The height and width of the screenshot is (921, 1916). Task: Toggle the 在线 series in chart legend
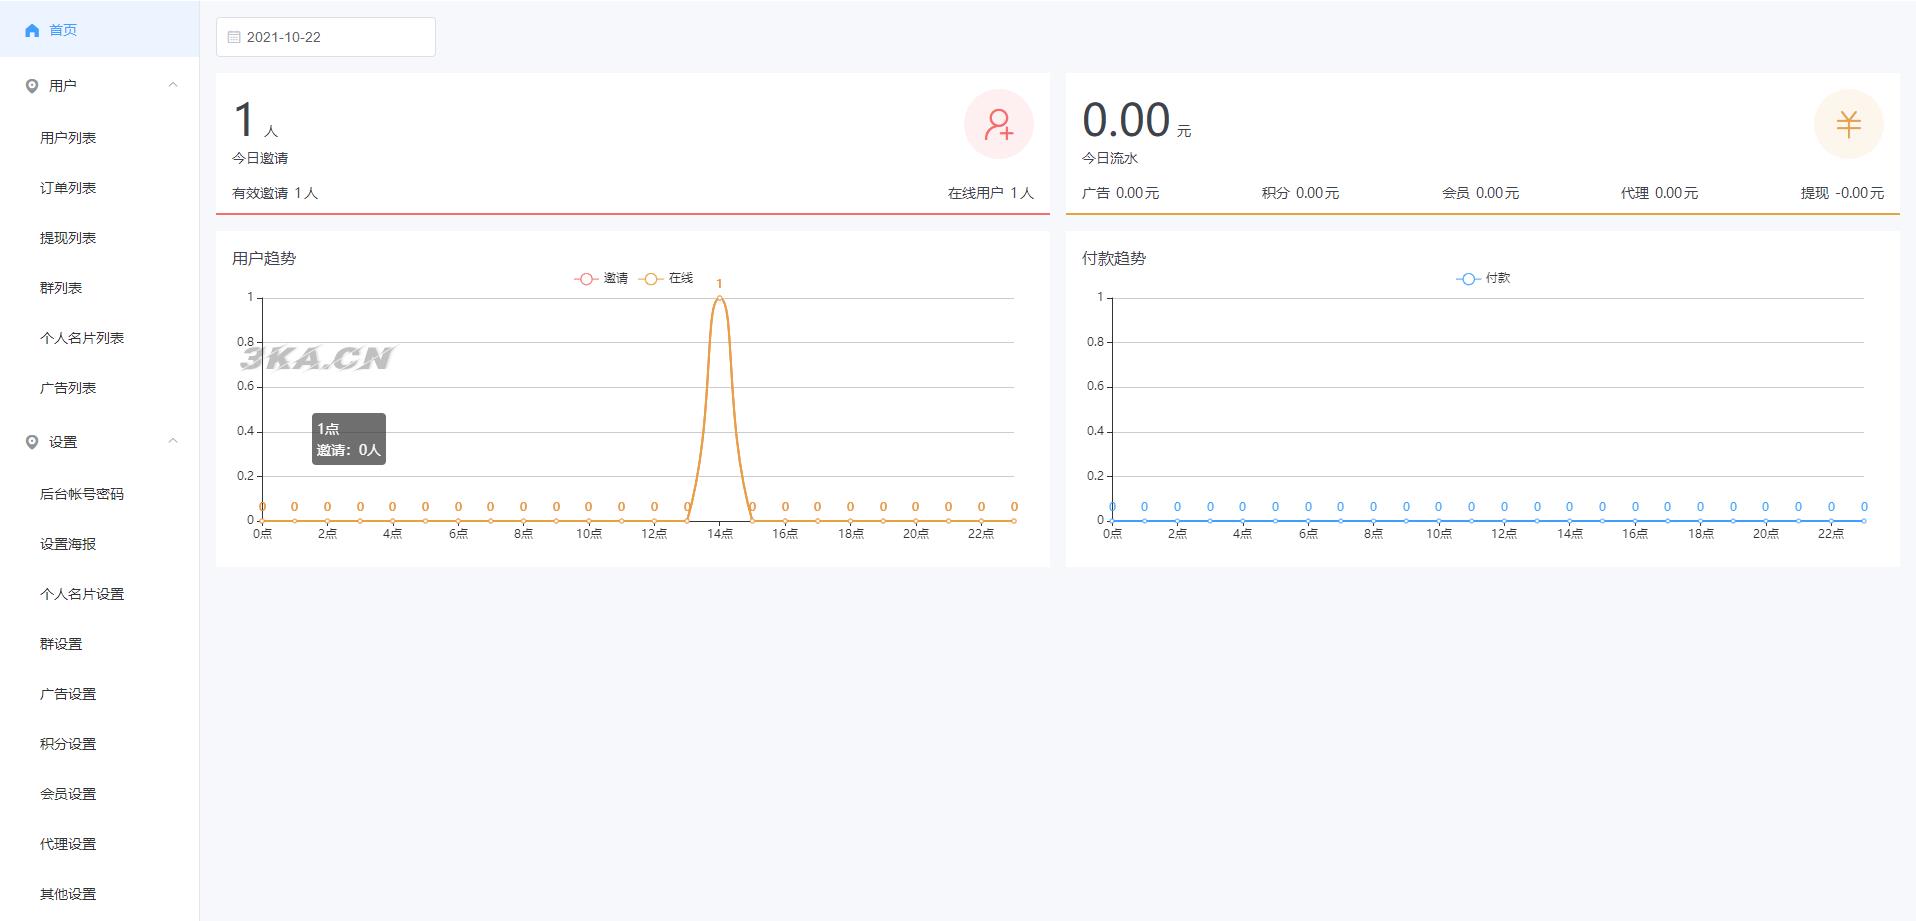[667, 279]
